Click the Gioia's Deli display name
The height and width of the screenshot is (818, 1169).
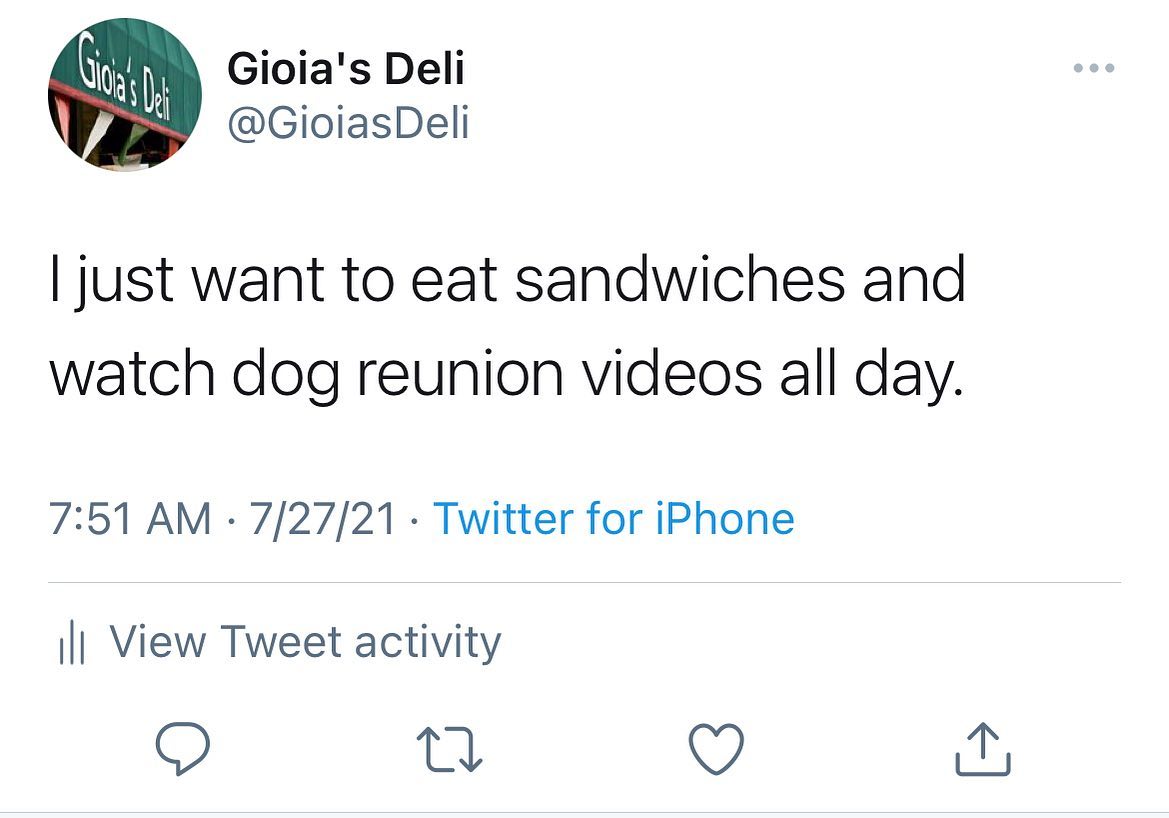point(346,69)
